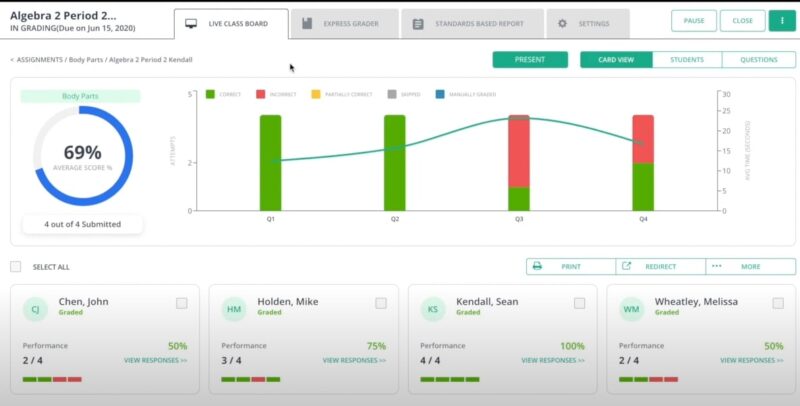Click the red Incorrect legend swatch
This screenshot has height=406, width=800.
pos(260,94)
